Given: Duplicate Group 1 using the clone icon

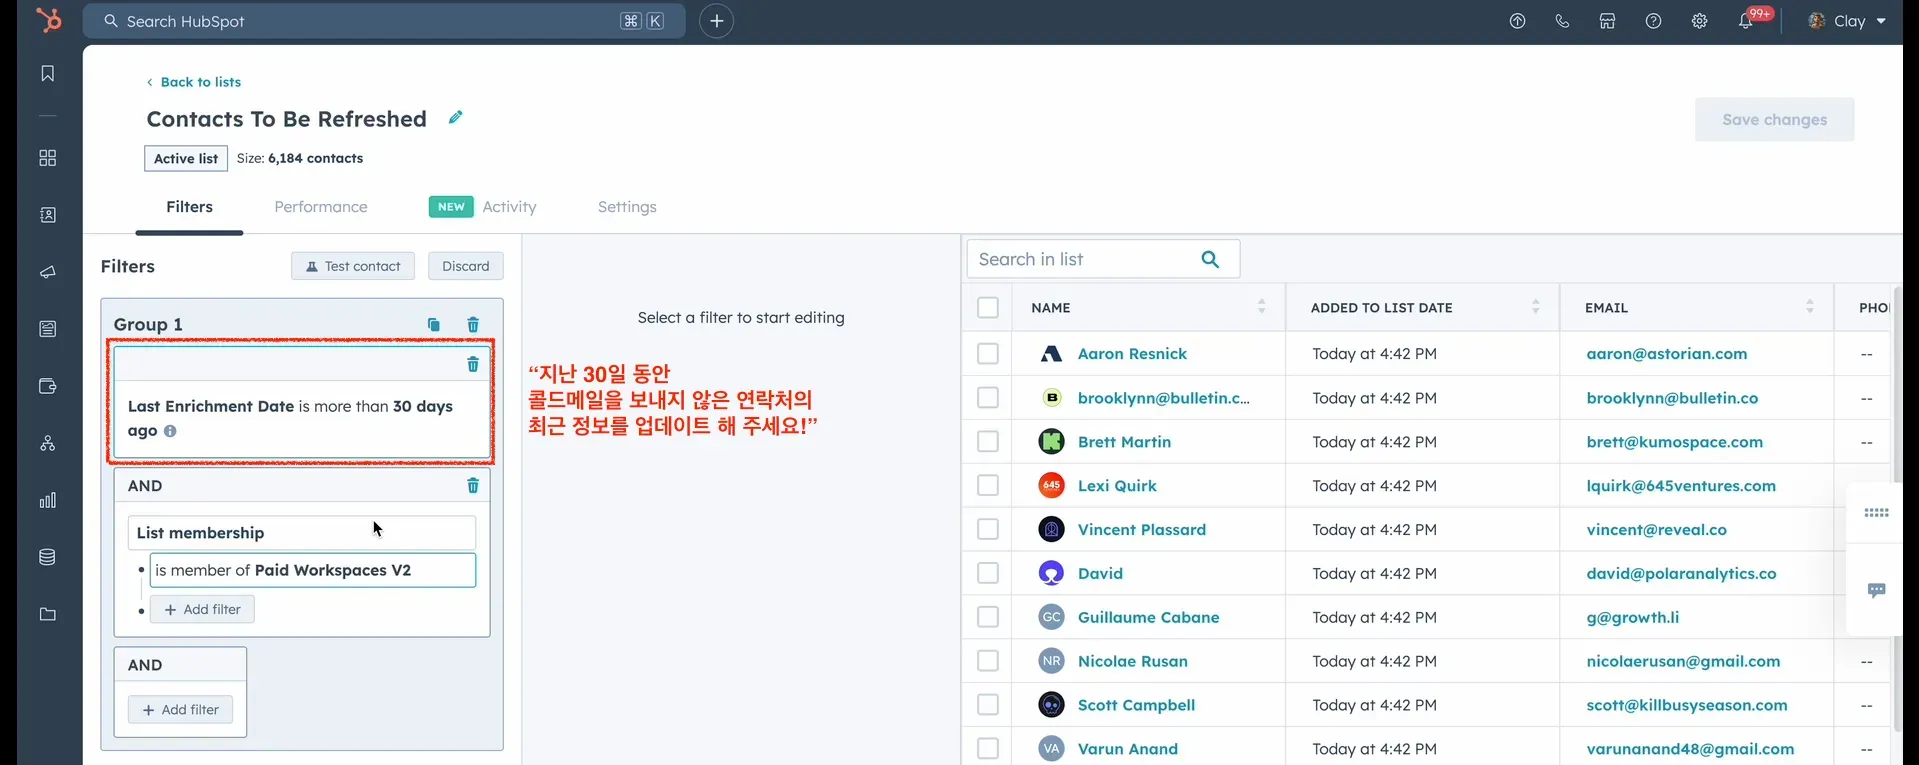Looking at the screenshot, I should click(433, 325).
